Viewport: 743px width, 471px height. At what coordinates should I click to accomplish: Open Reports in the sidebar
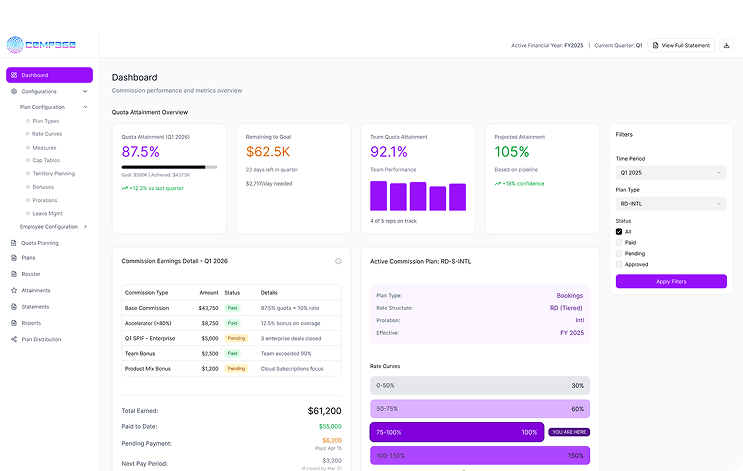(31, 323)
